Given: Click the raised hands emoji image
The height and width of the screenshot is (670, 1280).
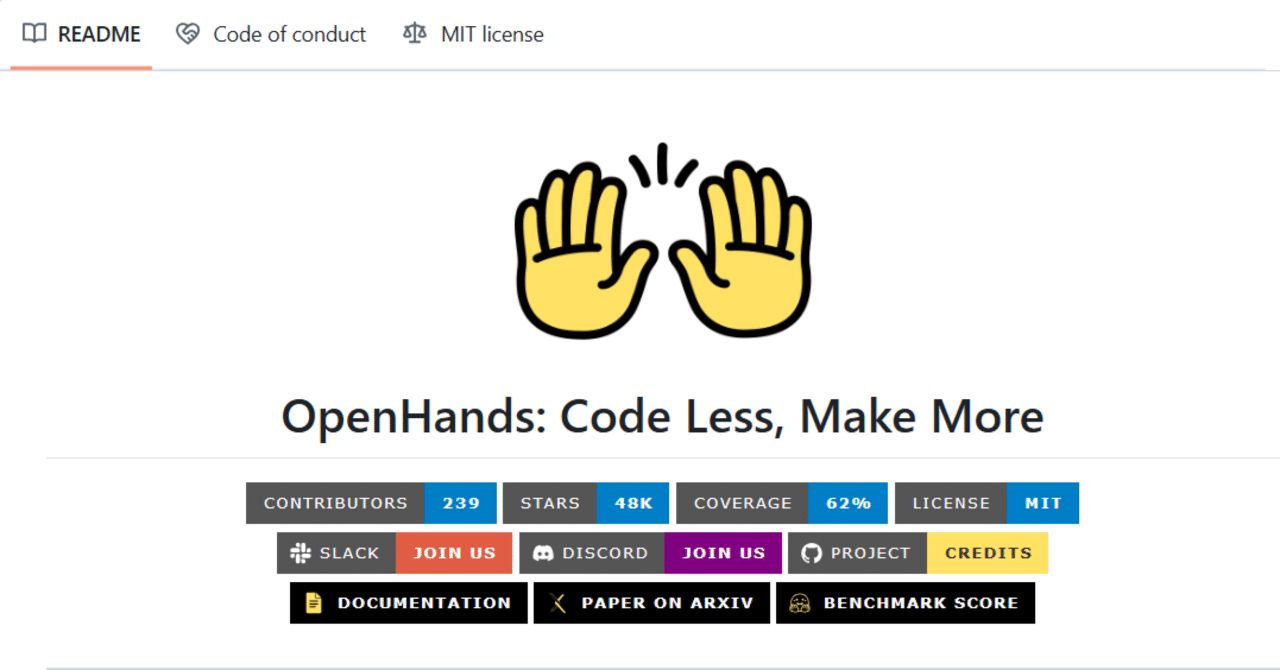Looking at the screenshot, I should (663, 243).
